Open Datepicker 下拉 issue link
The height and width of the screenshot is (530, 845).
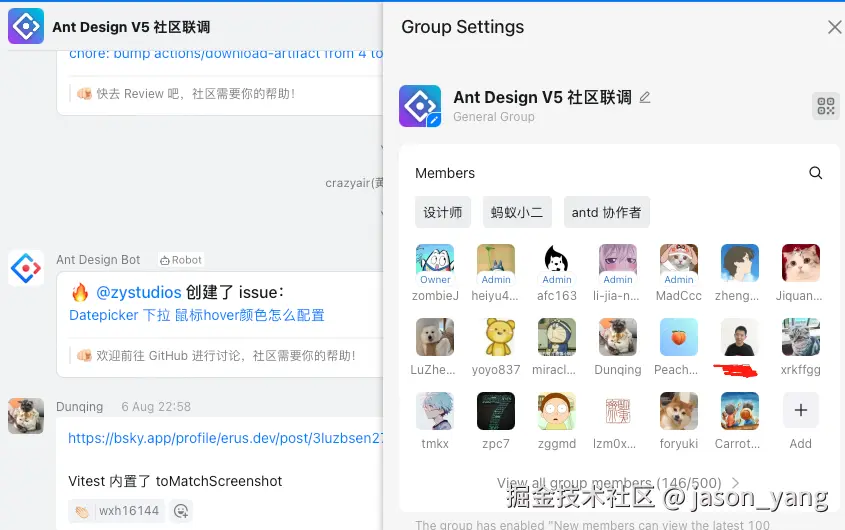197,315
